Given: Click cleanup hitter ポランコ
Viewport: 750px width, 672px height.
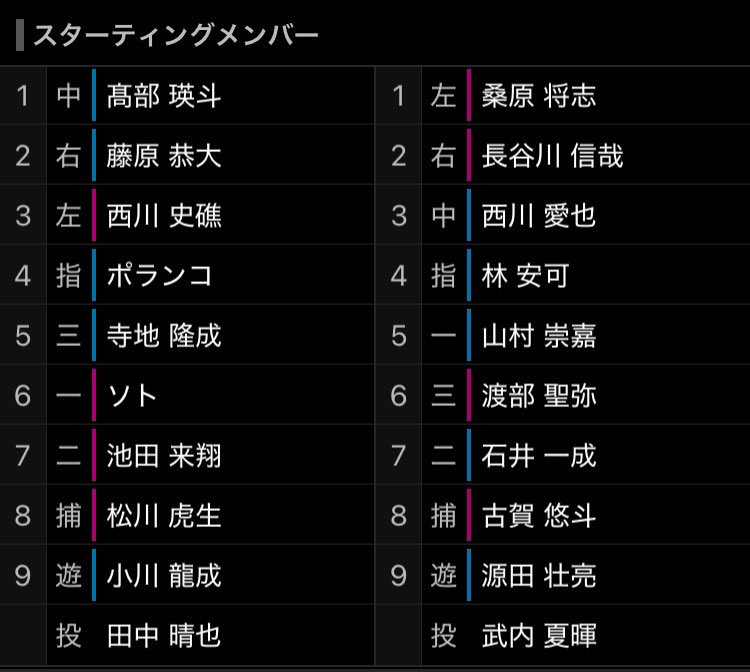Looking at the screenshot, I should point(160,276).
